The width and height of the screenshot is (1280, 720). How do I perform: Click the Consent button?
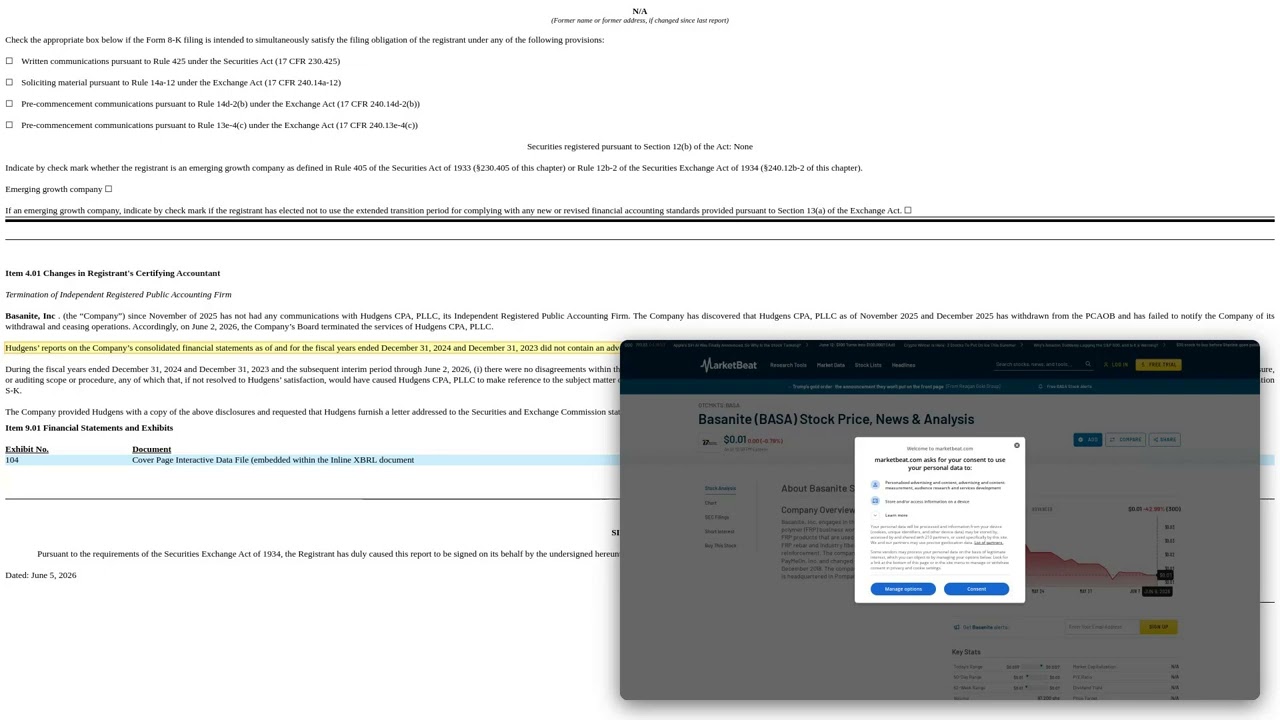pos(976,589)
